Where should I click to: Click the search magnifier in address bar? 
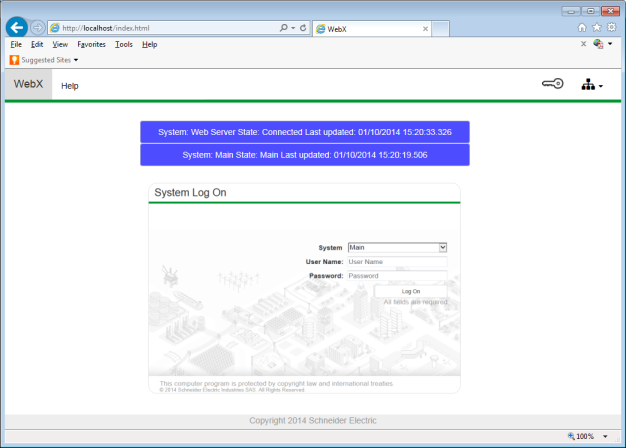tap(285, 28)
